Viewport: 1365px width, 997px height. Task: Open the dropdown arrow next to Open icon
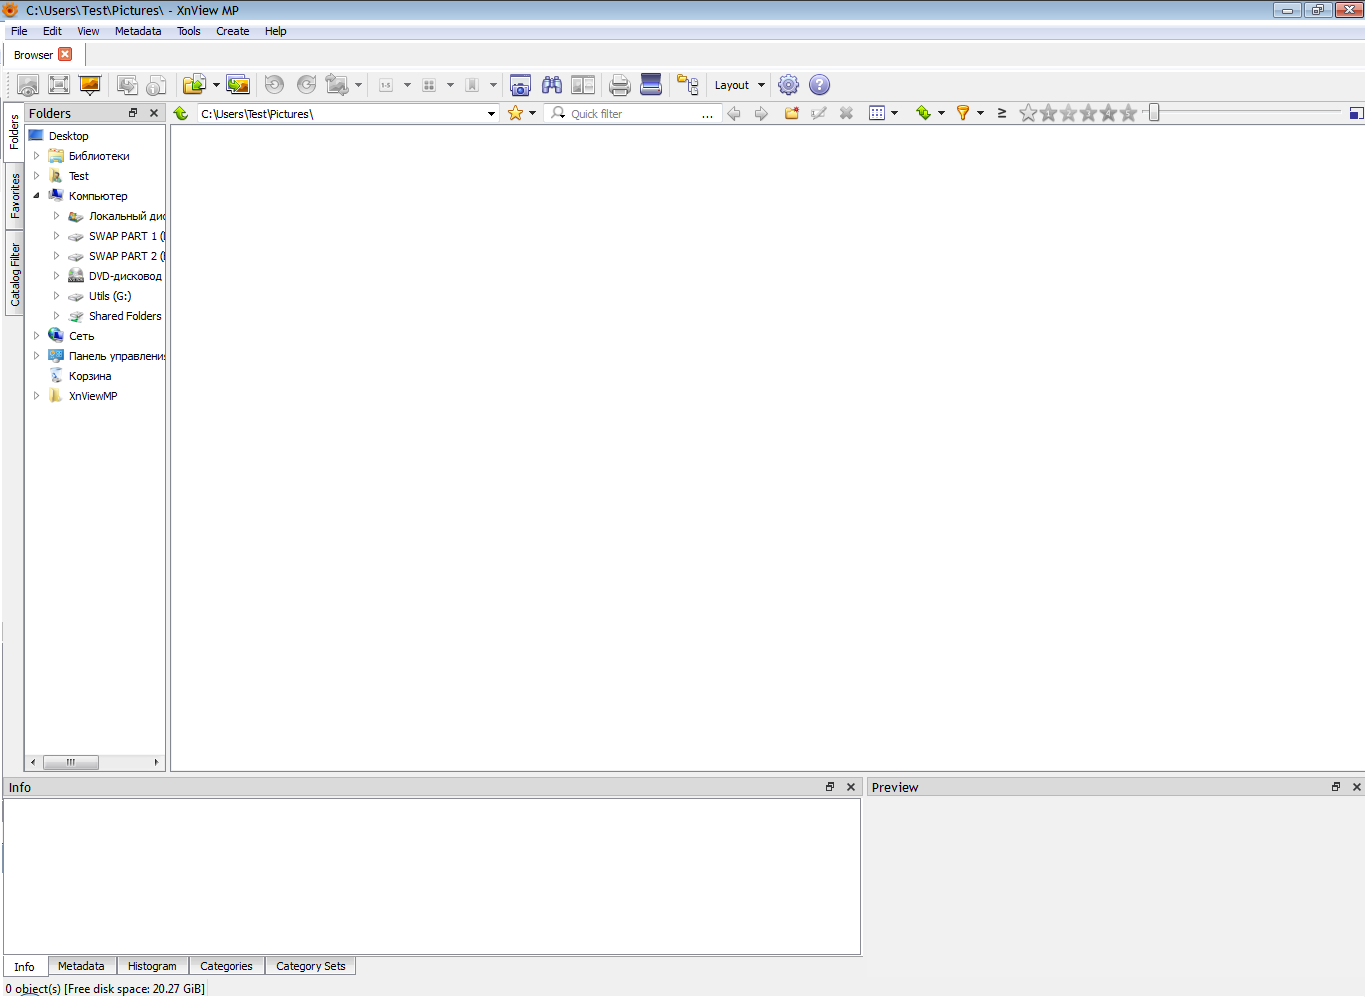point(216,85)
